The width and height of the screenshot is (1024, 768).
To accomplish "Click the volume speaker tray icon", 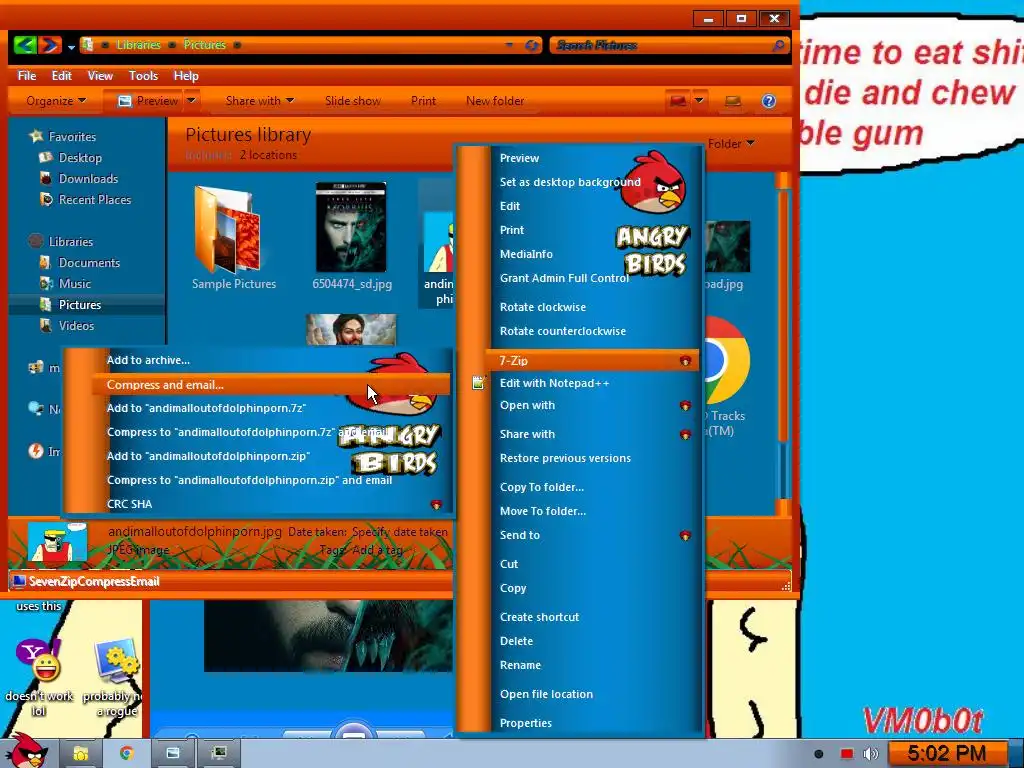I will (x=871, y=754).
